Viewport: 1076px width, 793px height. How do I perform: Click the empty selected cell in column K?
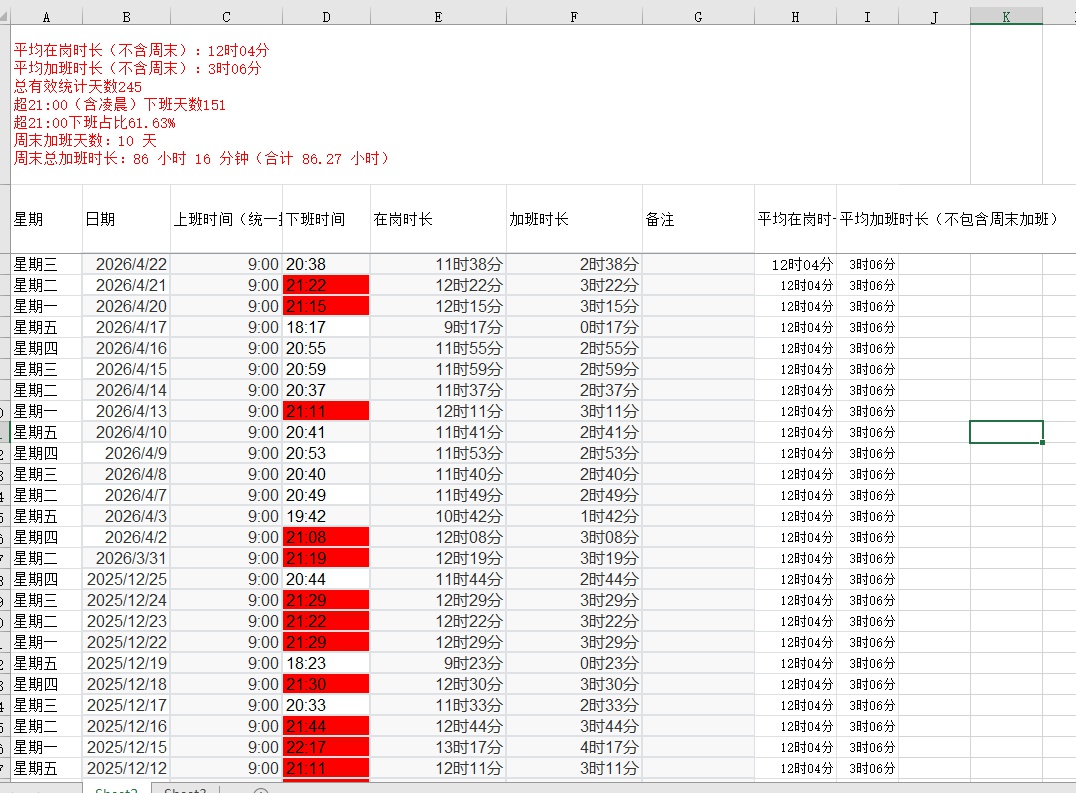pos(1006,432)
